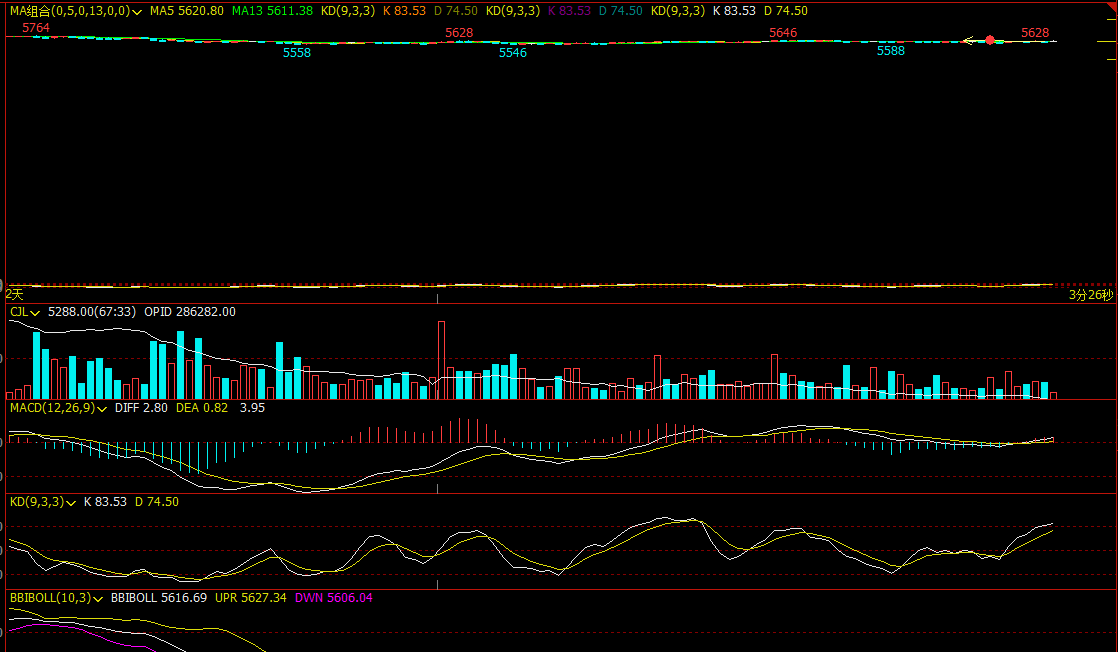This screenshot has width=1118, height=652.
Task: Click the 5546 low price label
Action: coord(513,53)
